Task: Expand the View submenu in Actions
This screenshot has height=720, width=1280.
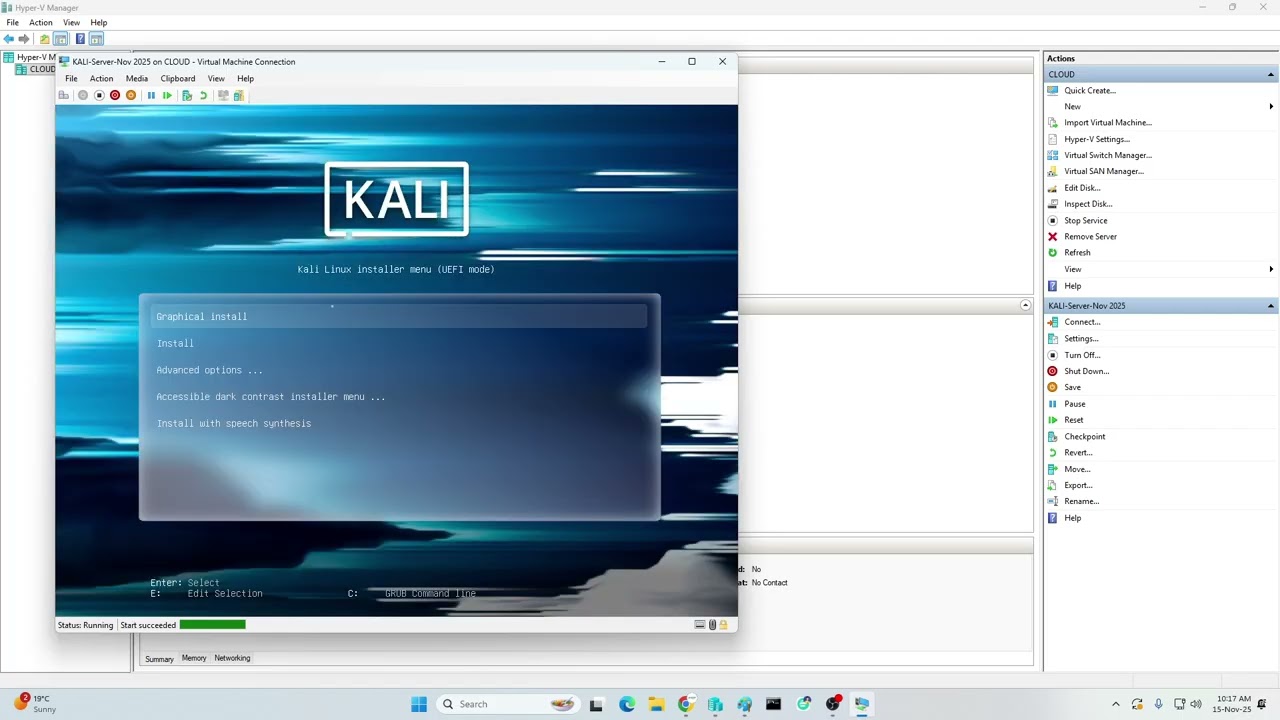Action: pos(1271,269)
